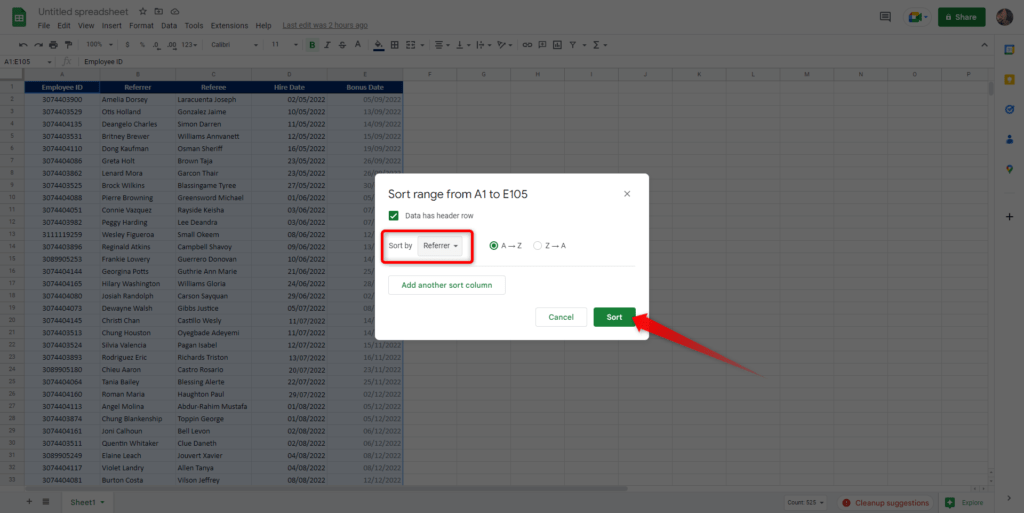This screenshot has height=513, width=1024.
Task: Click the Sort button
Action: click(615, 317)
